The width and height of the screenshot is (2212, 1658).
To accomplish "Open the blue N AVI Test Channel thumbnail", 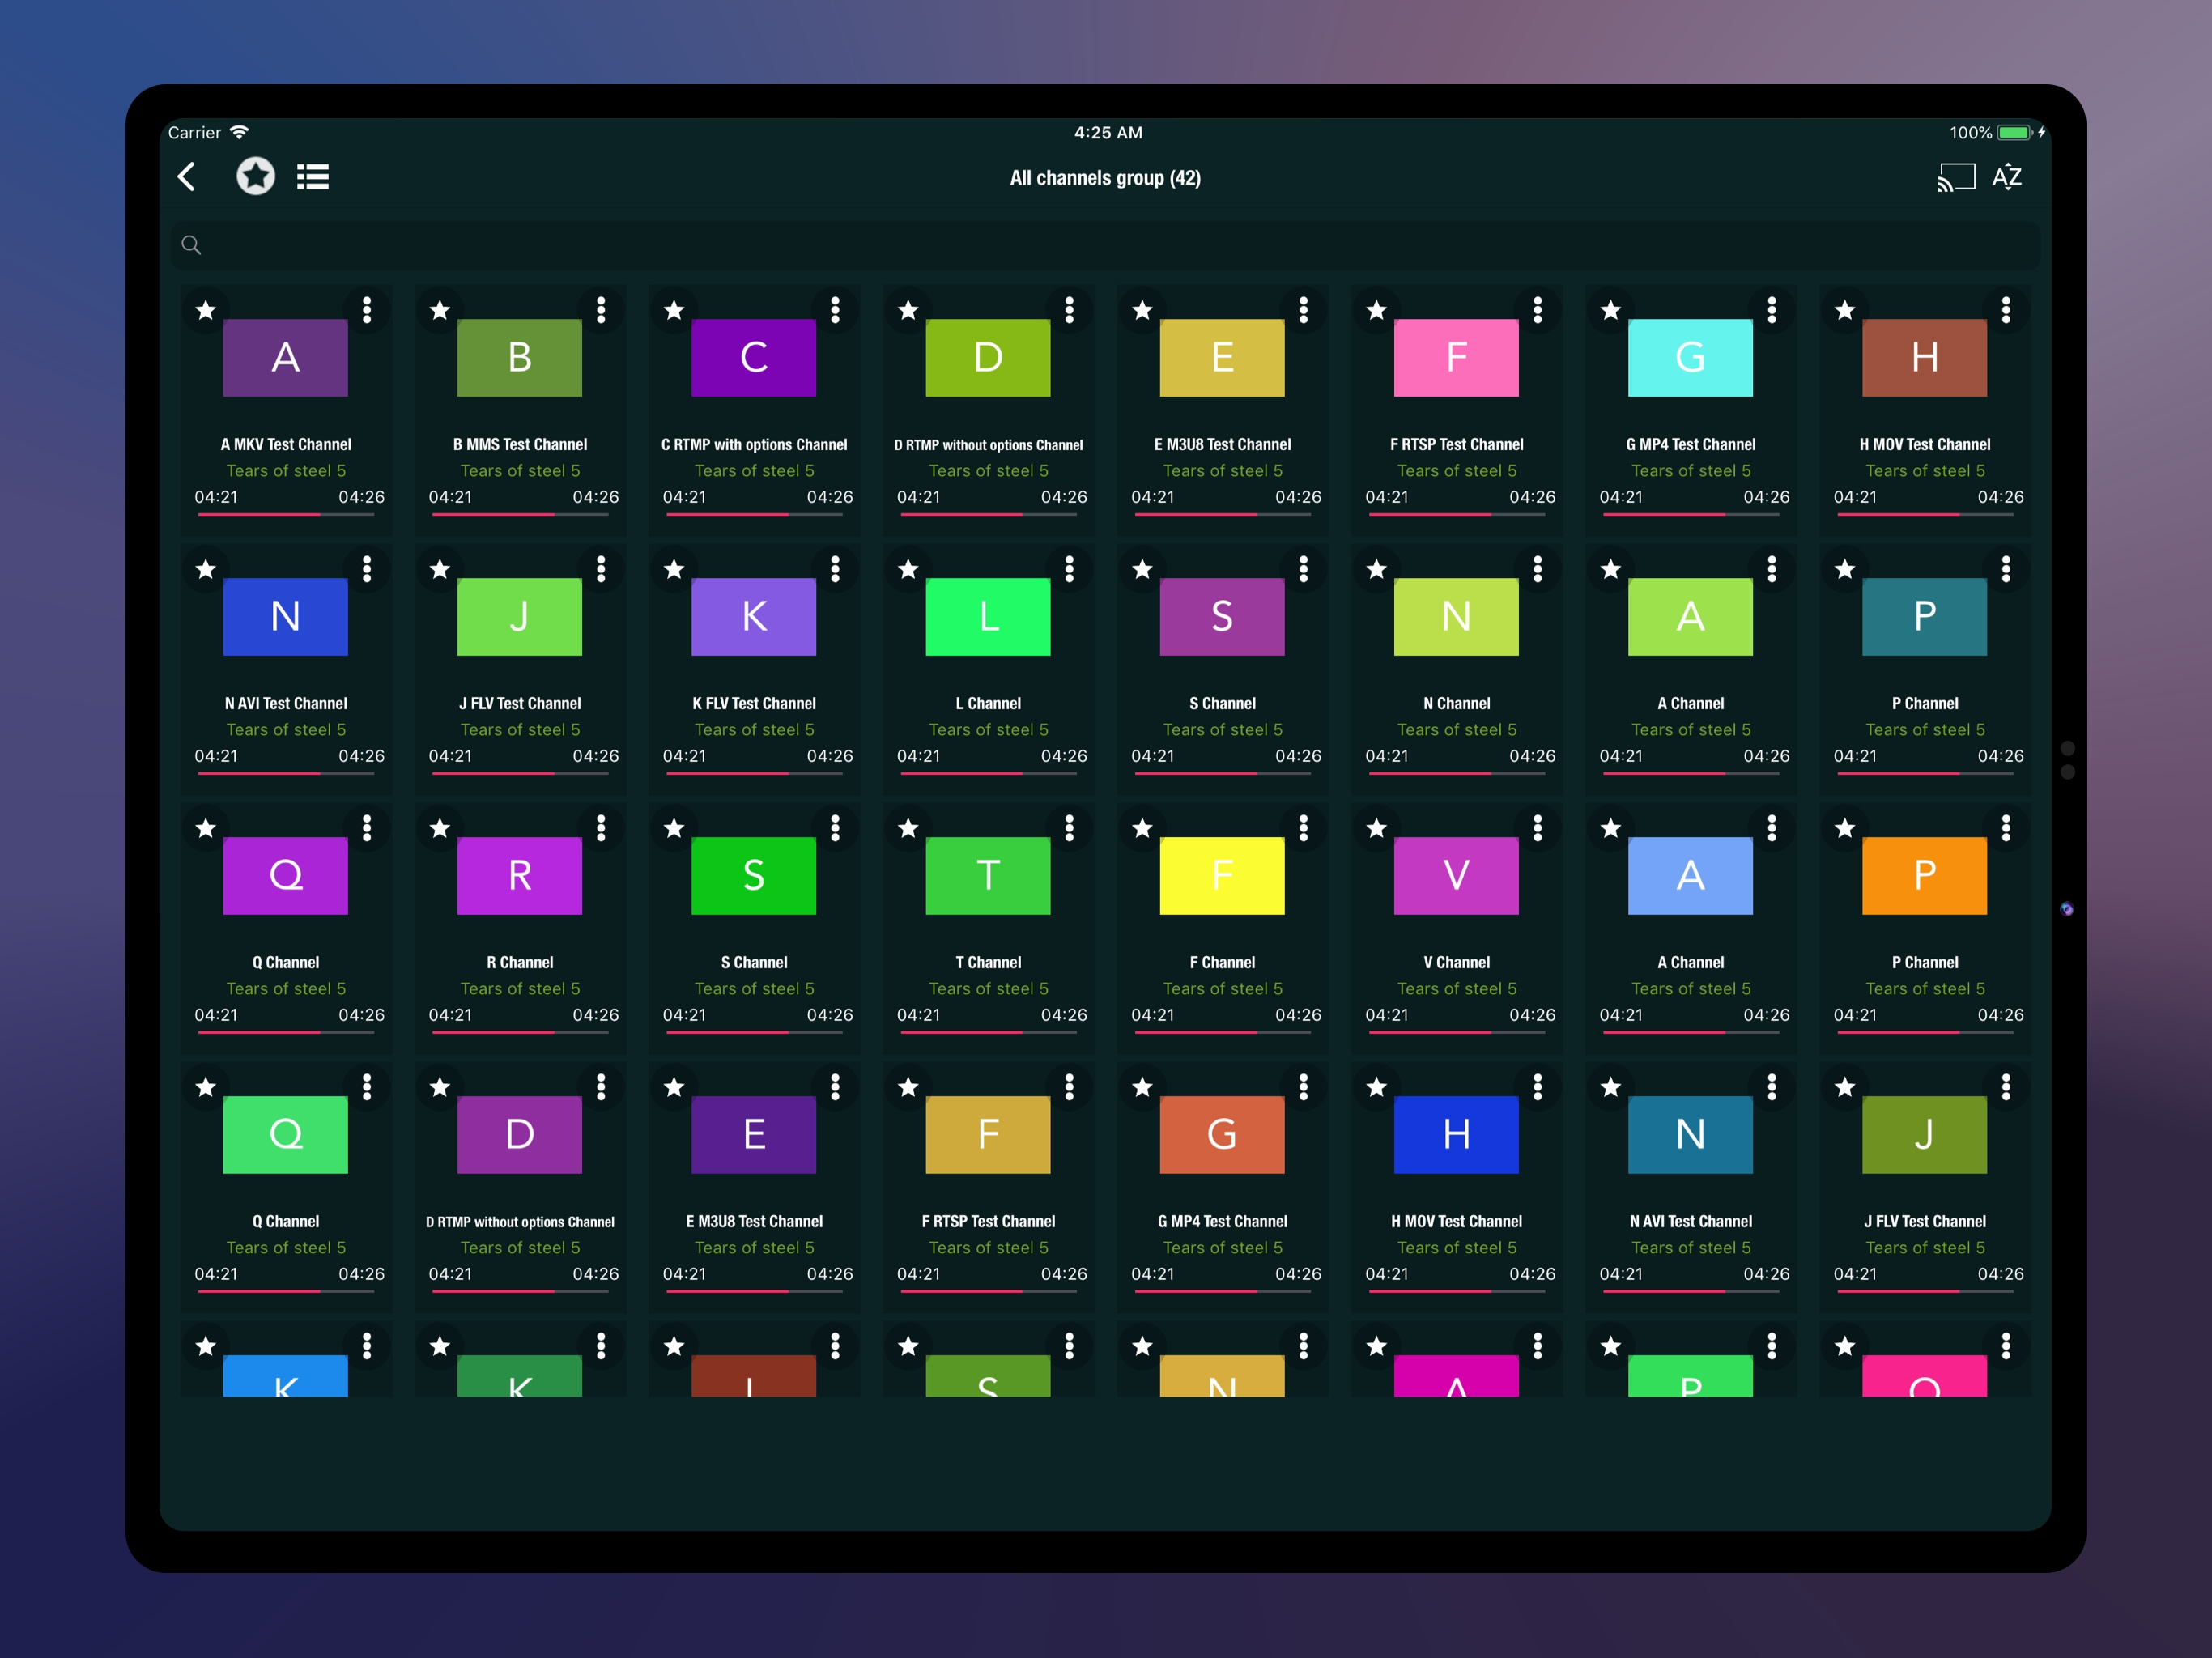I will (285, 616).
